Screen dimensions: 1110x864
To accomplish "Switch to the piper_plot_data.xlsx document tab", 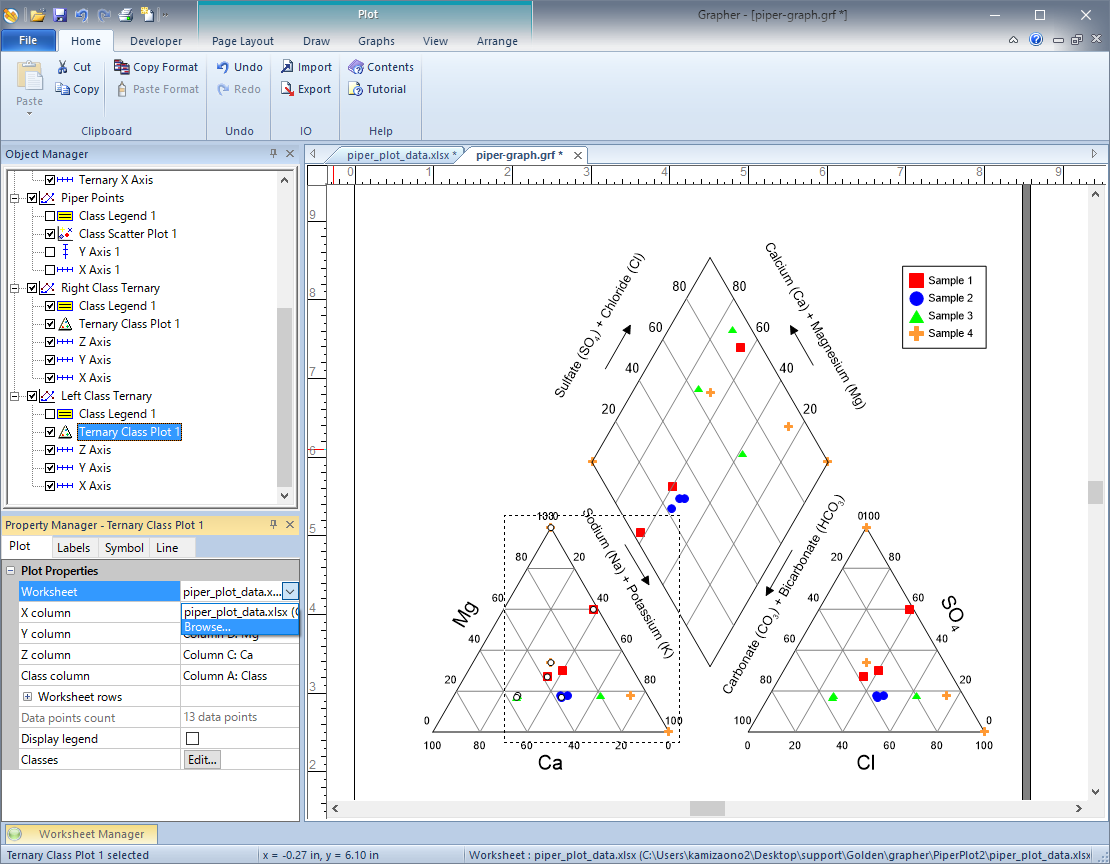I will 399,155.
